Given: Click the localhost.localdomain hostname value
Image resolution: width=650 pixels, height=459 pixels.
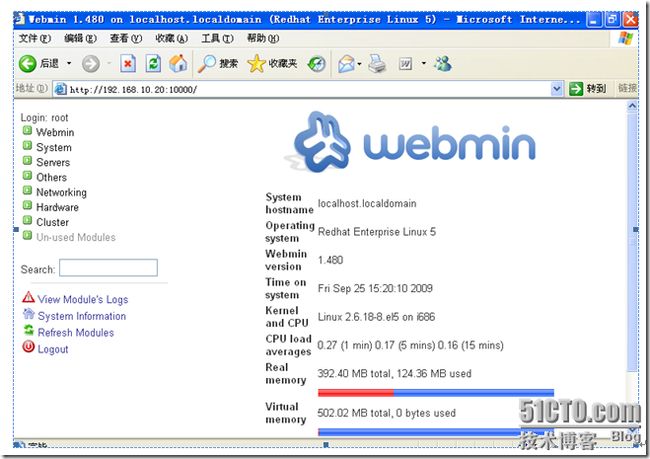Looking at the screenshot, I should pyautogui.click(x=367, y=203).
